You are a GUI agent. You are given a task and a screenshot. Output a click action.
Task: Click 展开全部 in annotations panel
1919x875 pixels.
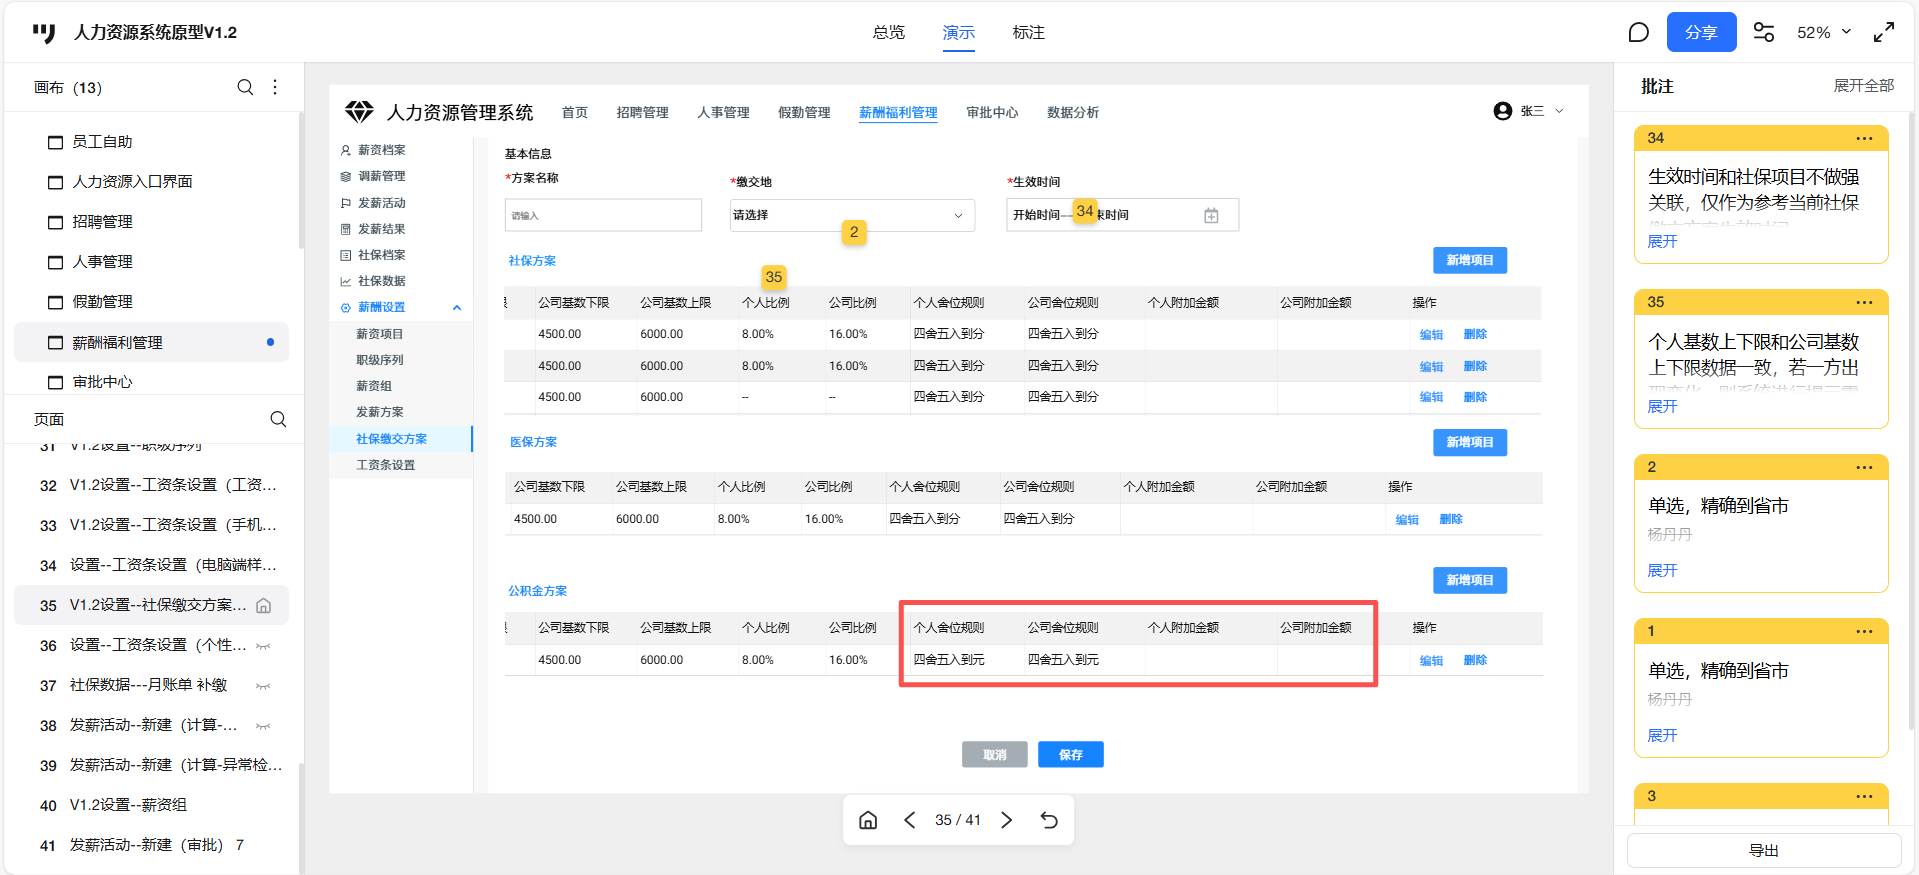(x=1863, y=86)
